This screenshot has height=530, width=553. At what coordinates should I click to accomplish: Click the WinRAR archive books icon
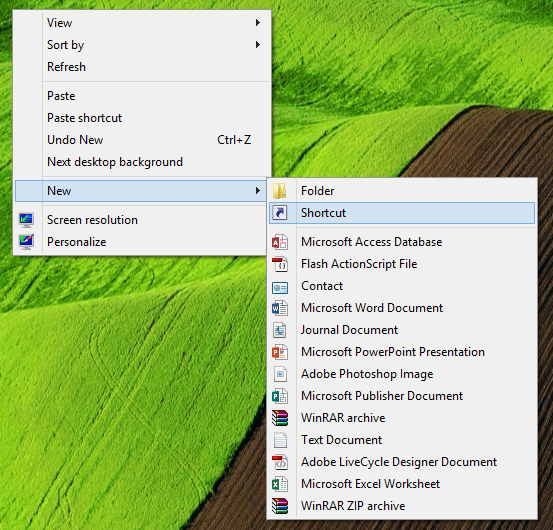point(280,418)
